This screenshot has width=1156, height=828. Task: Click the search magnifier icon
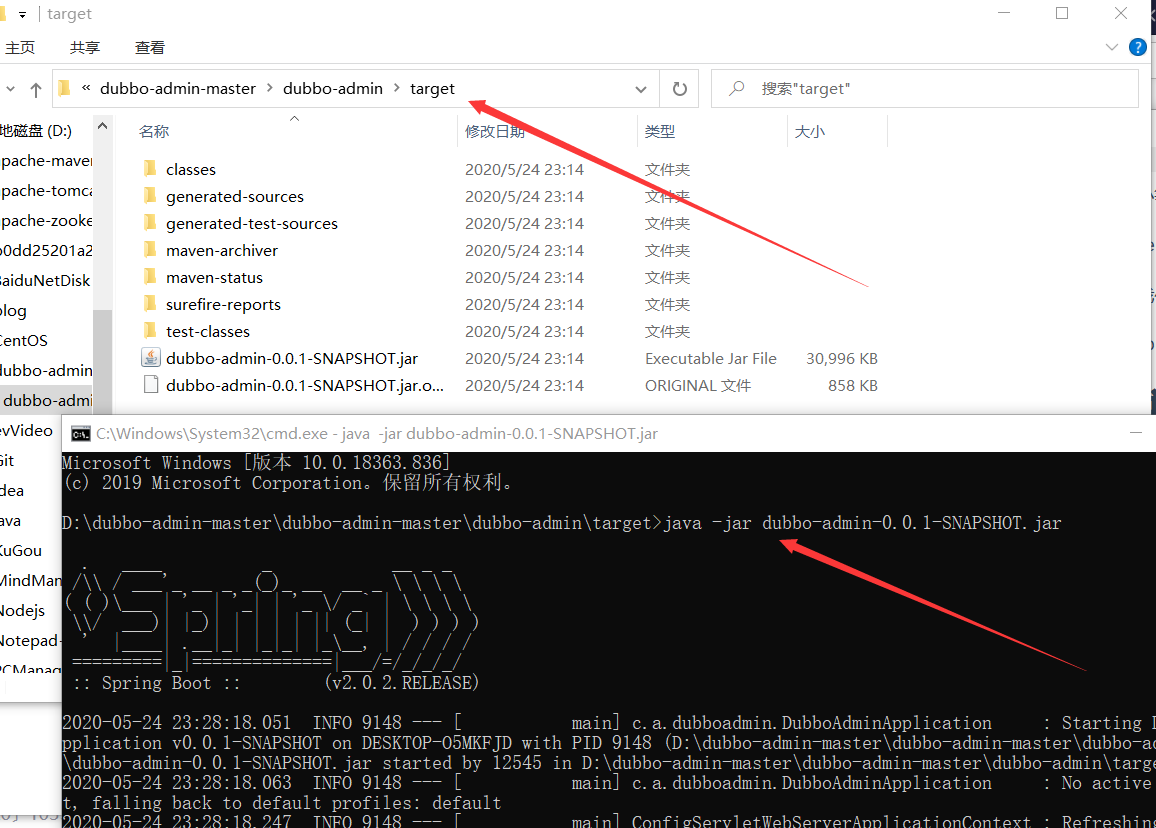736,88
